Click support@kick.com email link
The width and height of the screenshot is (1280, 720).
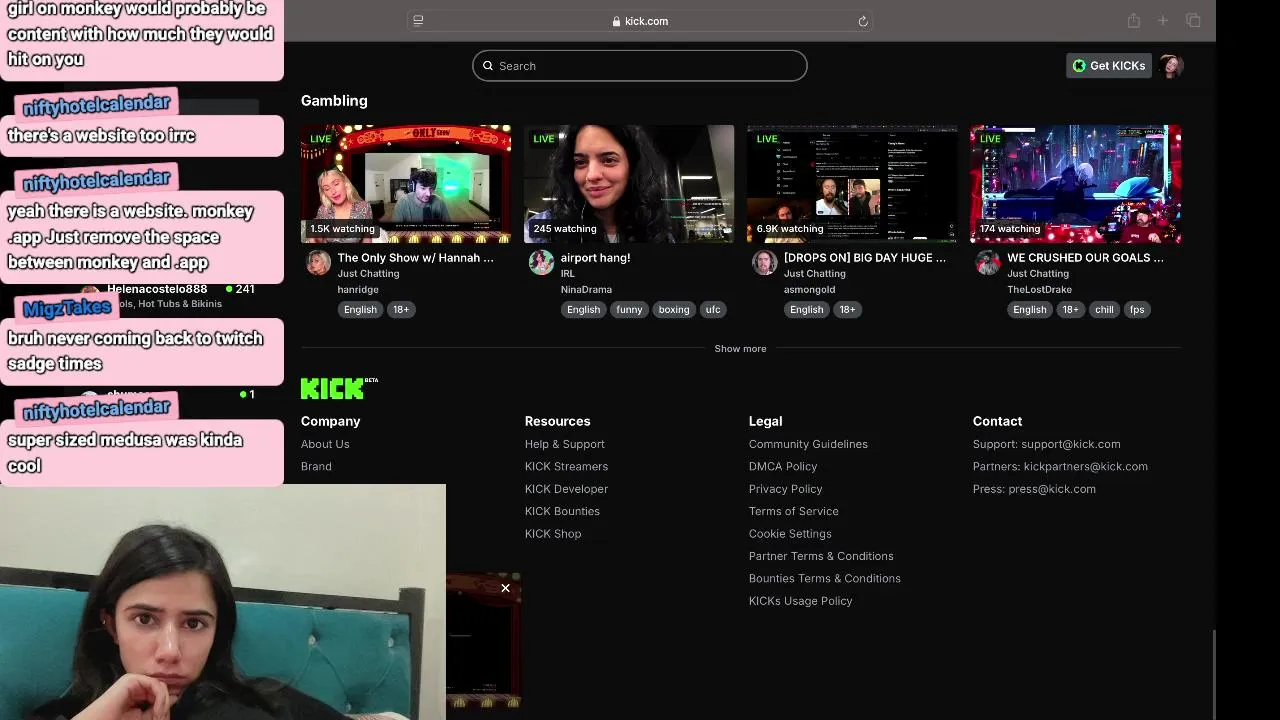pos(1070,444)
